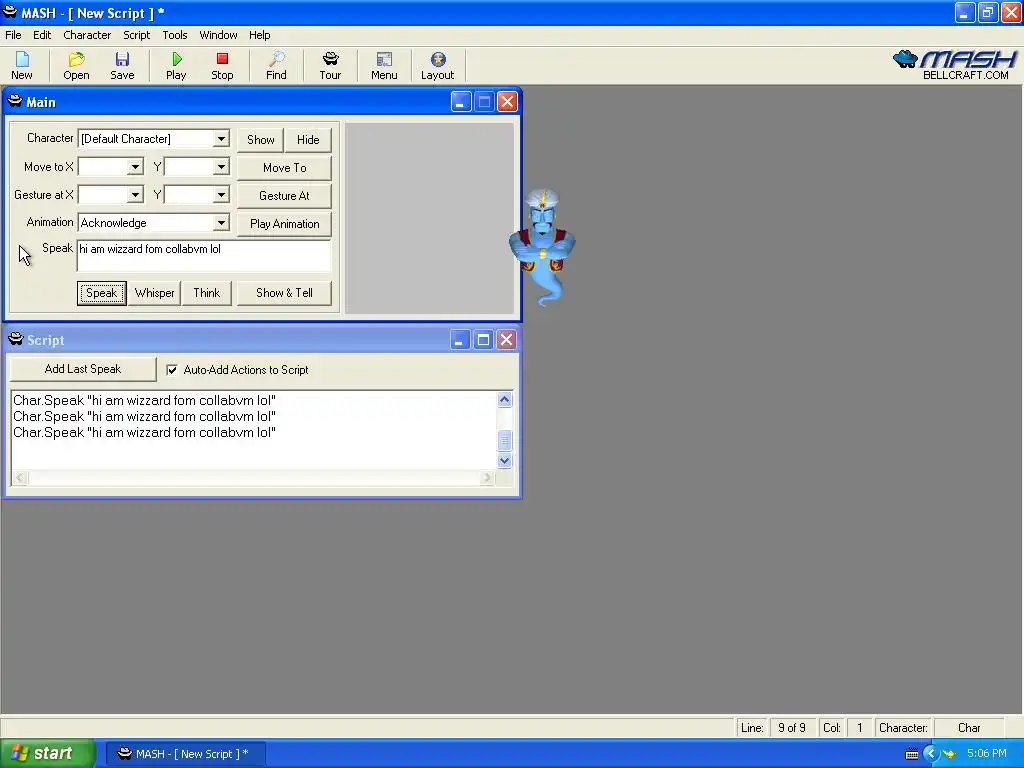Click the New toolbar icon
Screen dimensions: 1024x768
[22, 66]
